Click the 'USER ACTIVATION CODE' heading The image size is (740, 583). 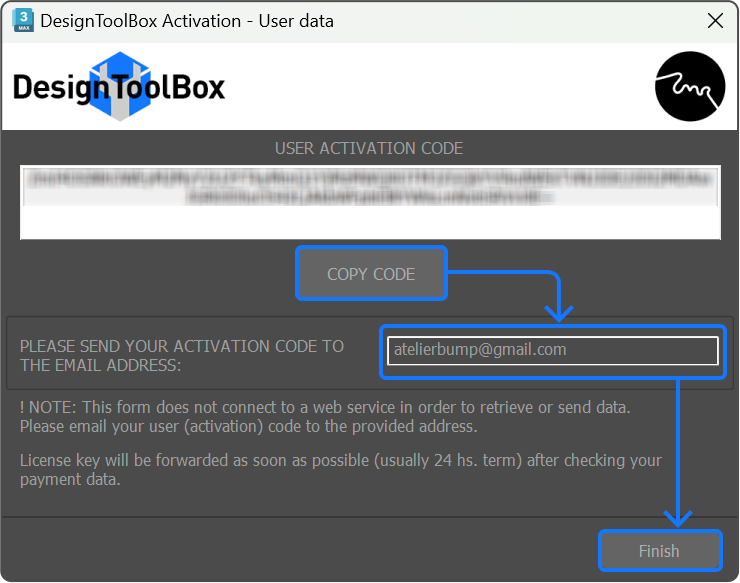369,148
